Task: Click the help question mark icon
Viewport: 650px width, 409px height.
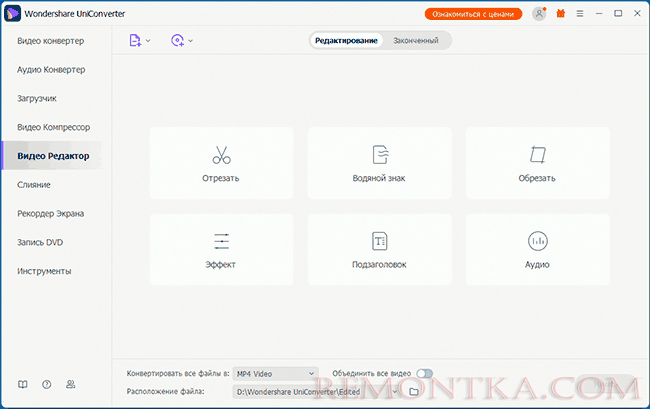Action: coord(46,385)
